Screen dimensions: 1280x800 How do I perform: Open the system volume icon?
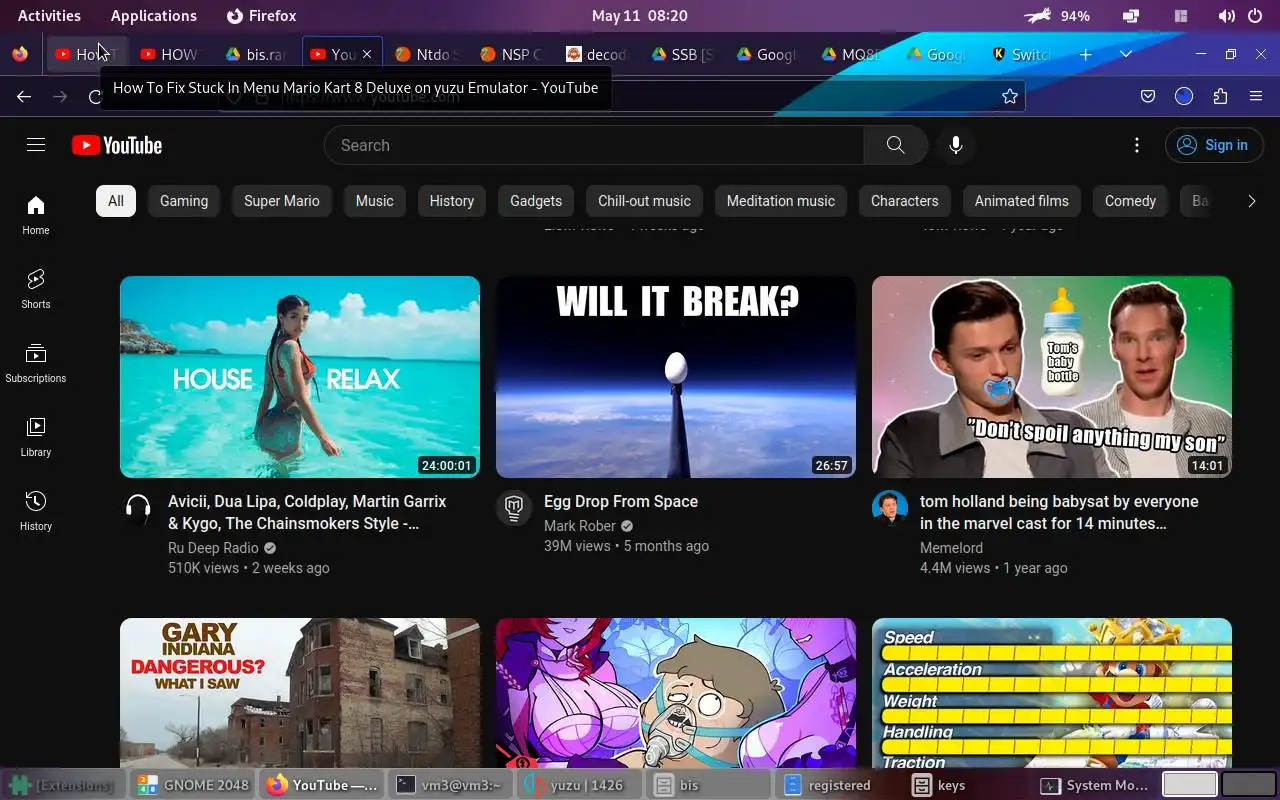tap(1227, 16)
